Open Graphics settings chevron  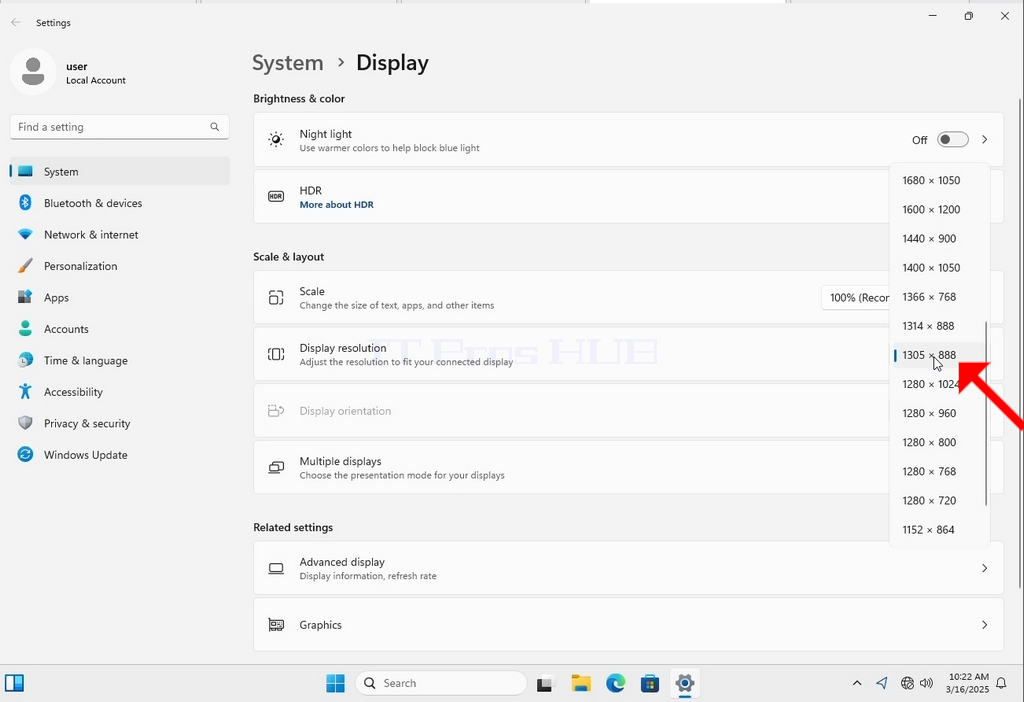point(984,625)
